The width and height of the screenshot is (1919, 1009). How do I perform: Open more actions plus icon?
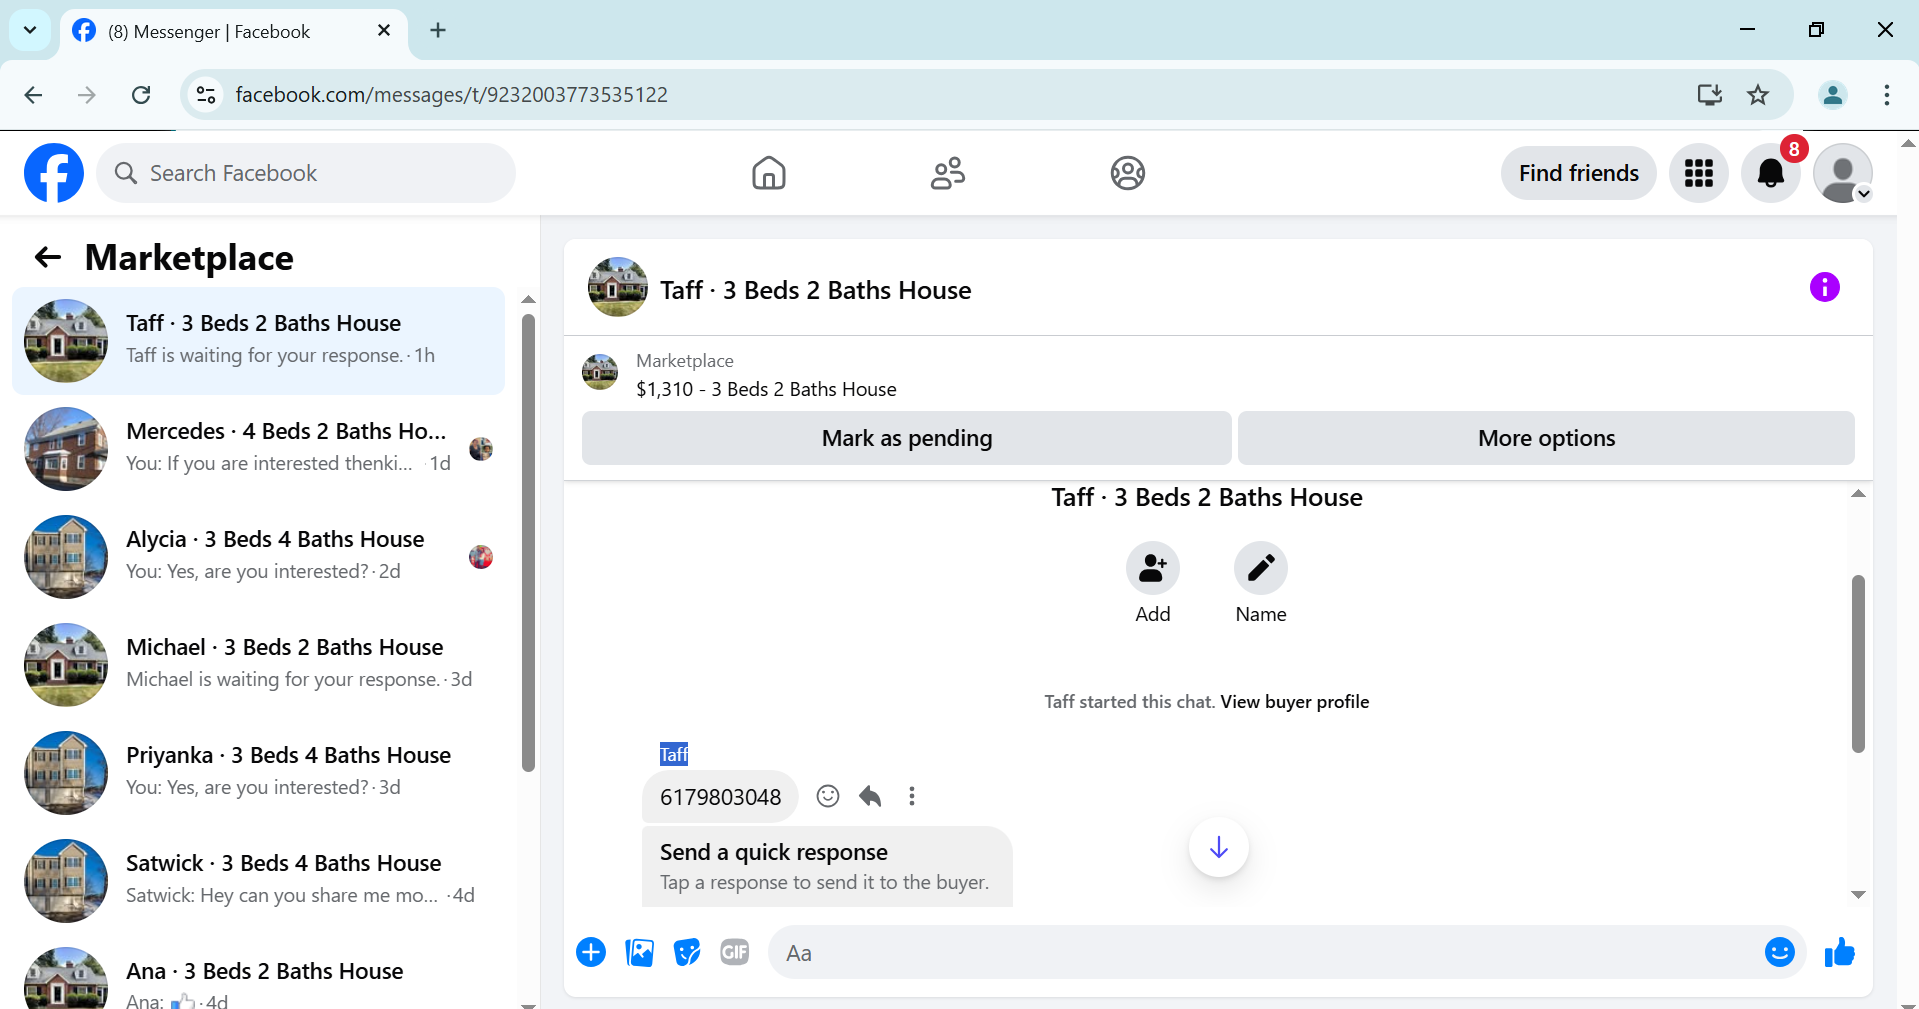pyautogui.click(x=591, y=952)
